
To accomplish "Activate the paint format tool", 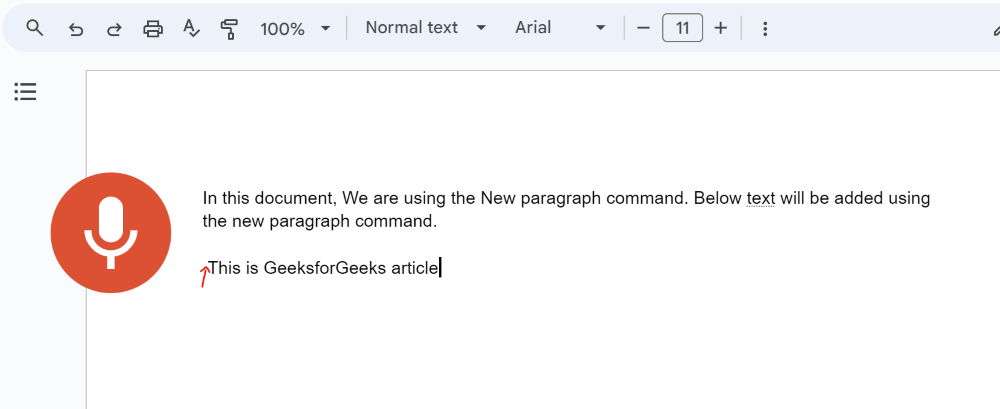I will tap(229, 29).
